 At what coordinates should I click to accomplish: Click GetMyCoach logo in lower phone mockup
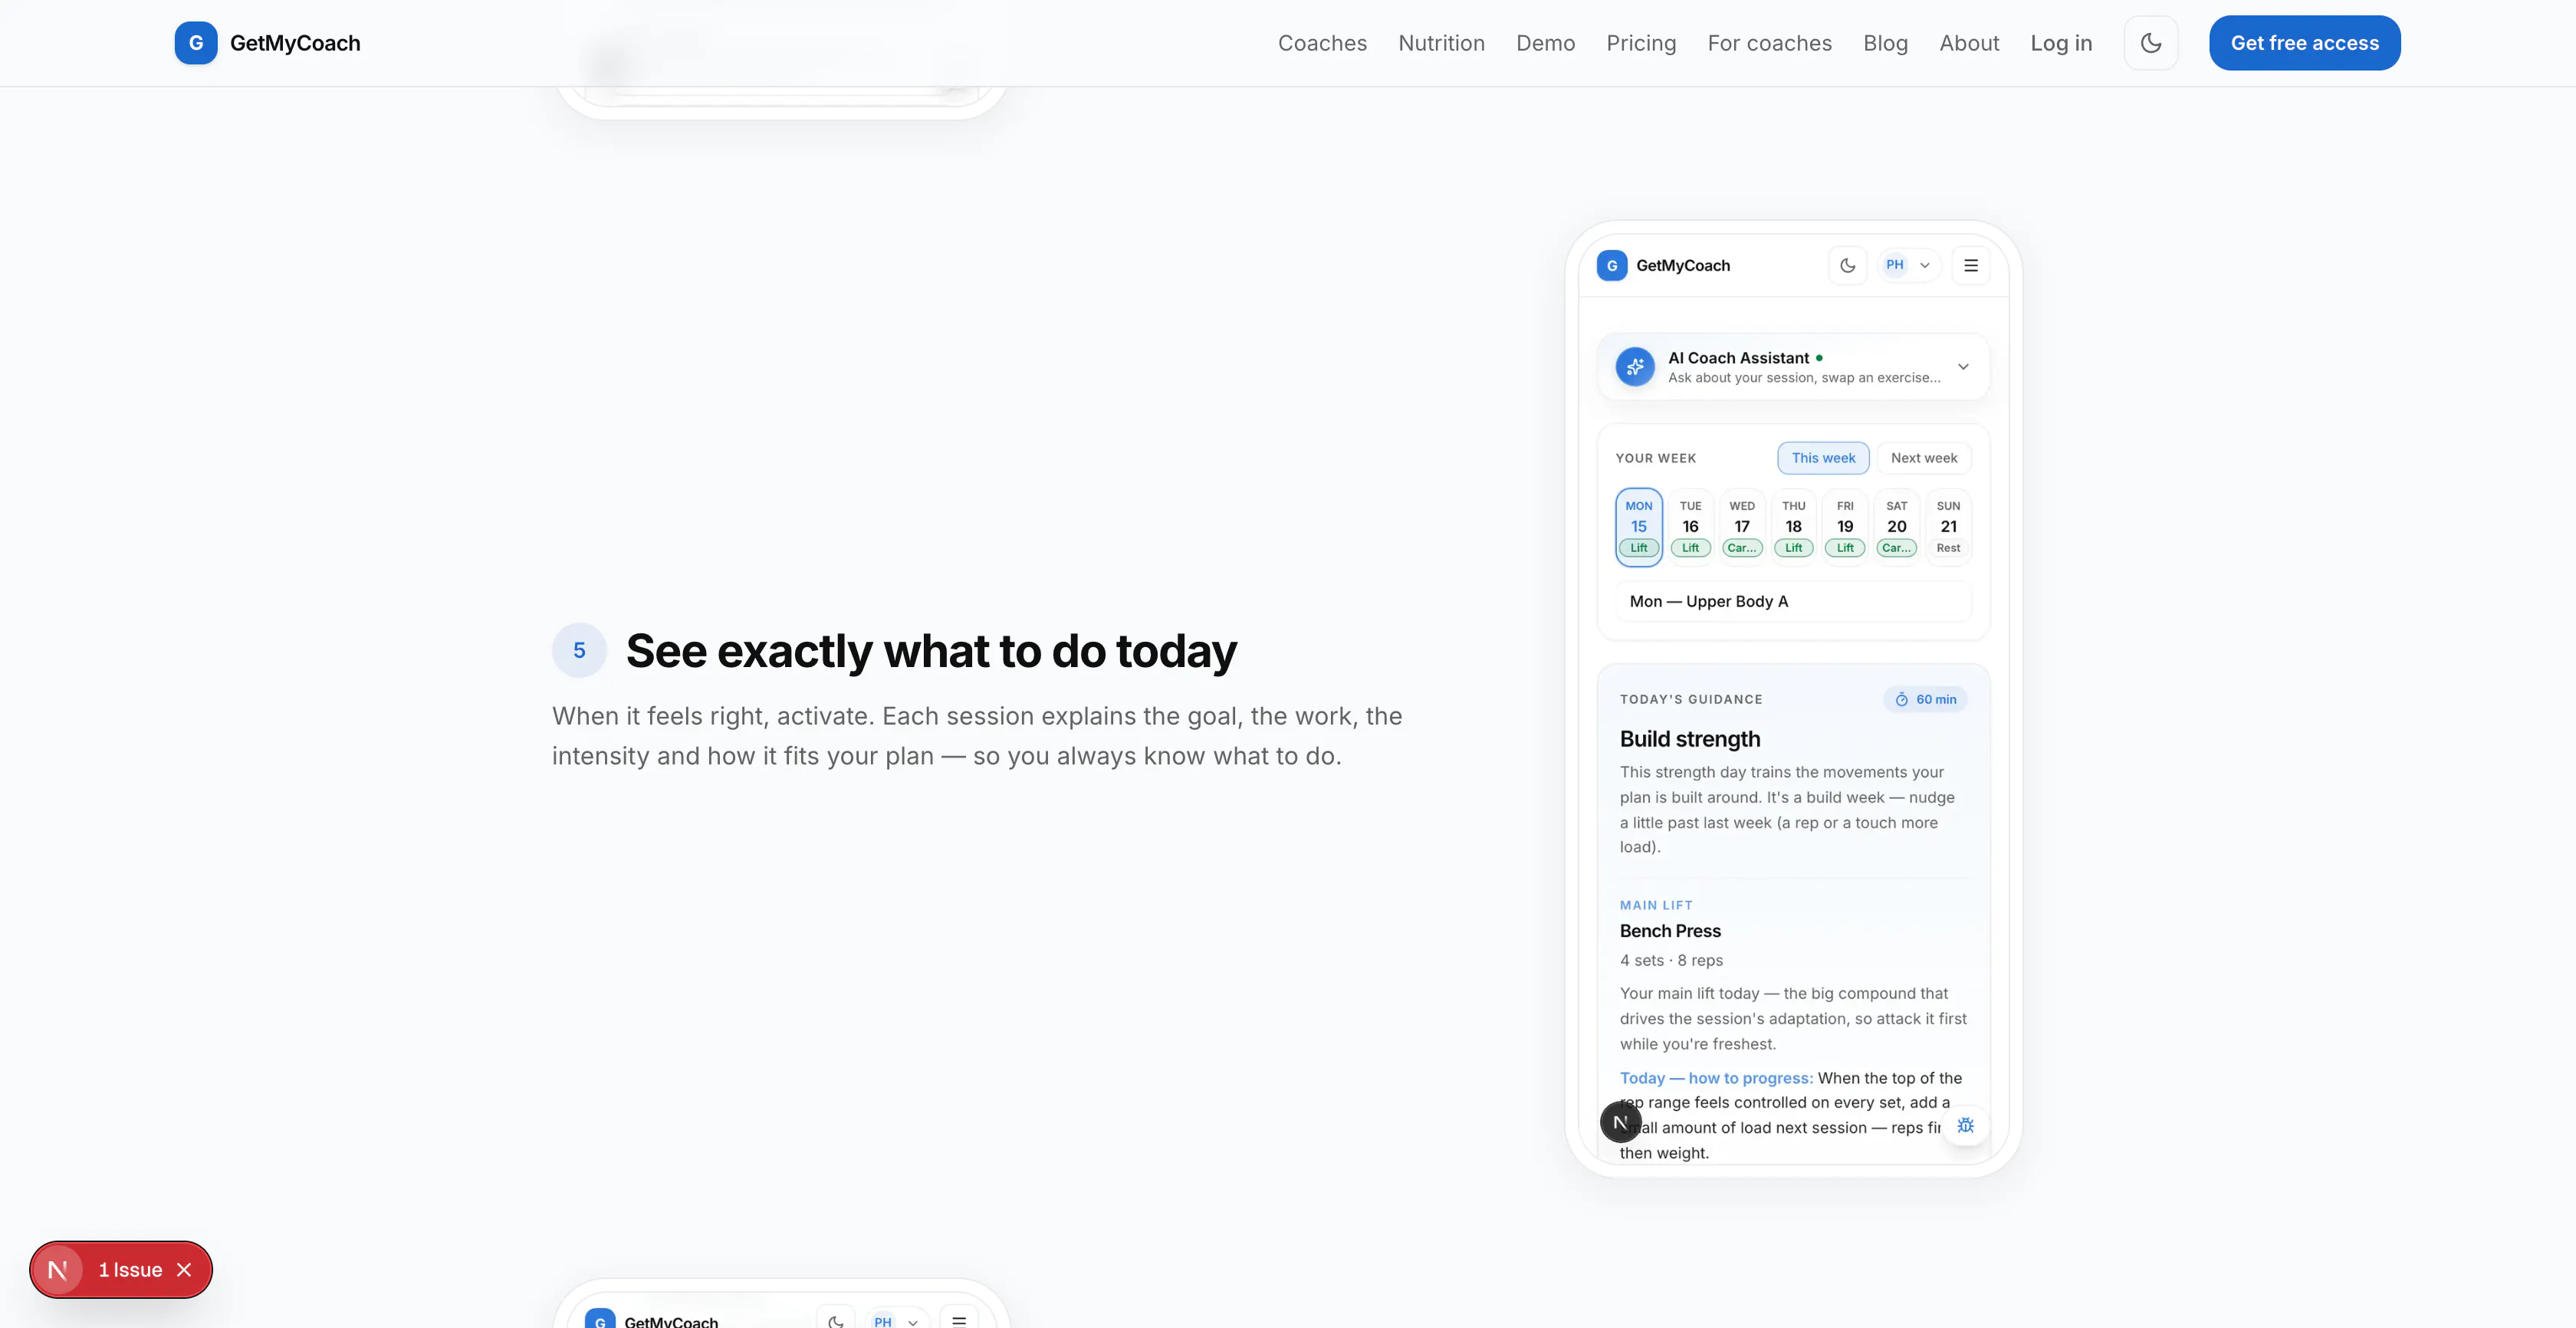click(600, 1319)
